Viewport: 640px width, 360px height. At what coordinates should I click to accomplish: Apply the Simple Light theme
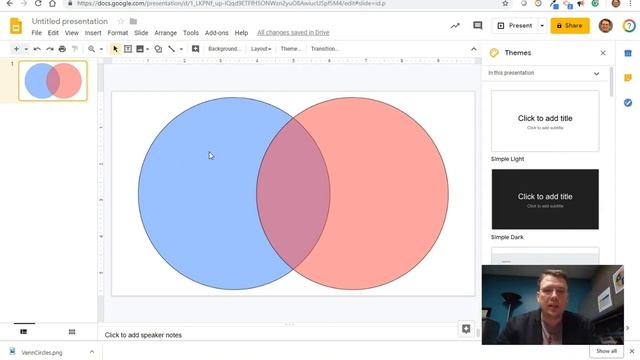pos(545,121)
